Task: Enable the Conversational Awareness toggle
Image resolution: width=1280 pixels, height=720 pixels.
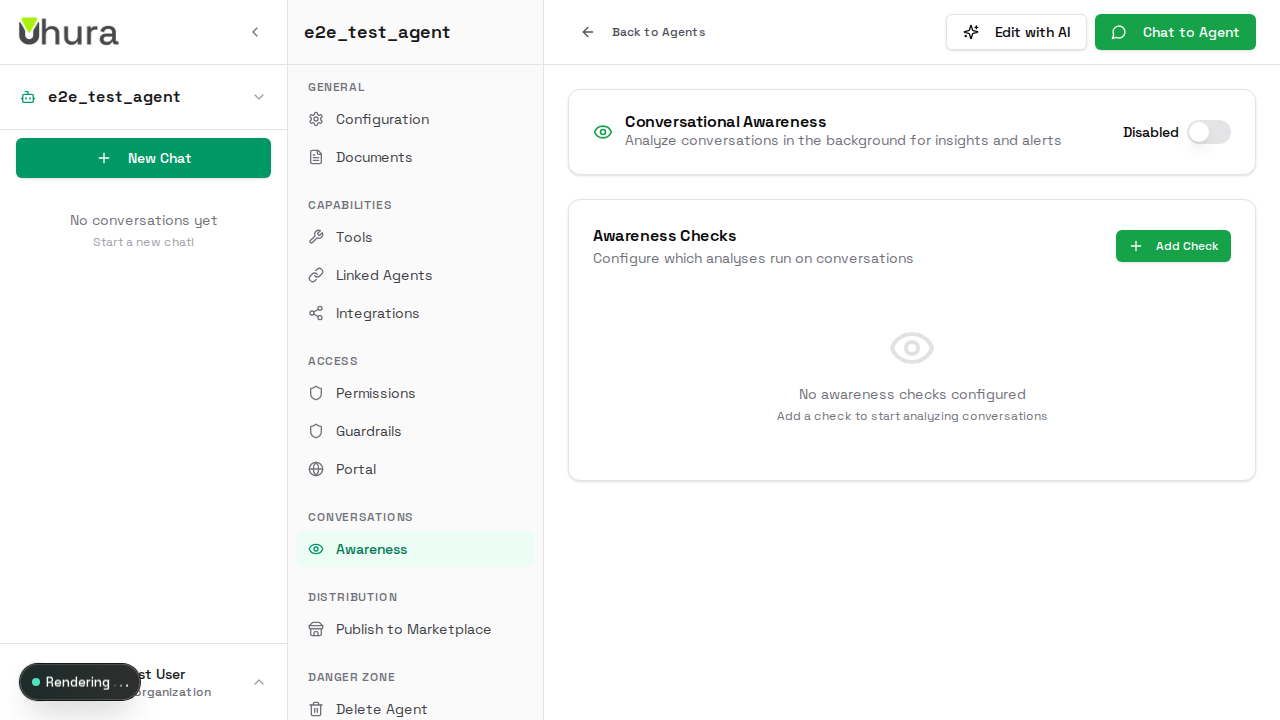Action: [1208, 132]
